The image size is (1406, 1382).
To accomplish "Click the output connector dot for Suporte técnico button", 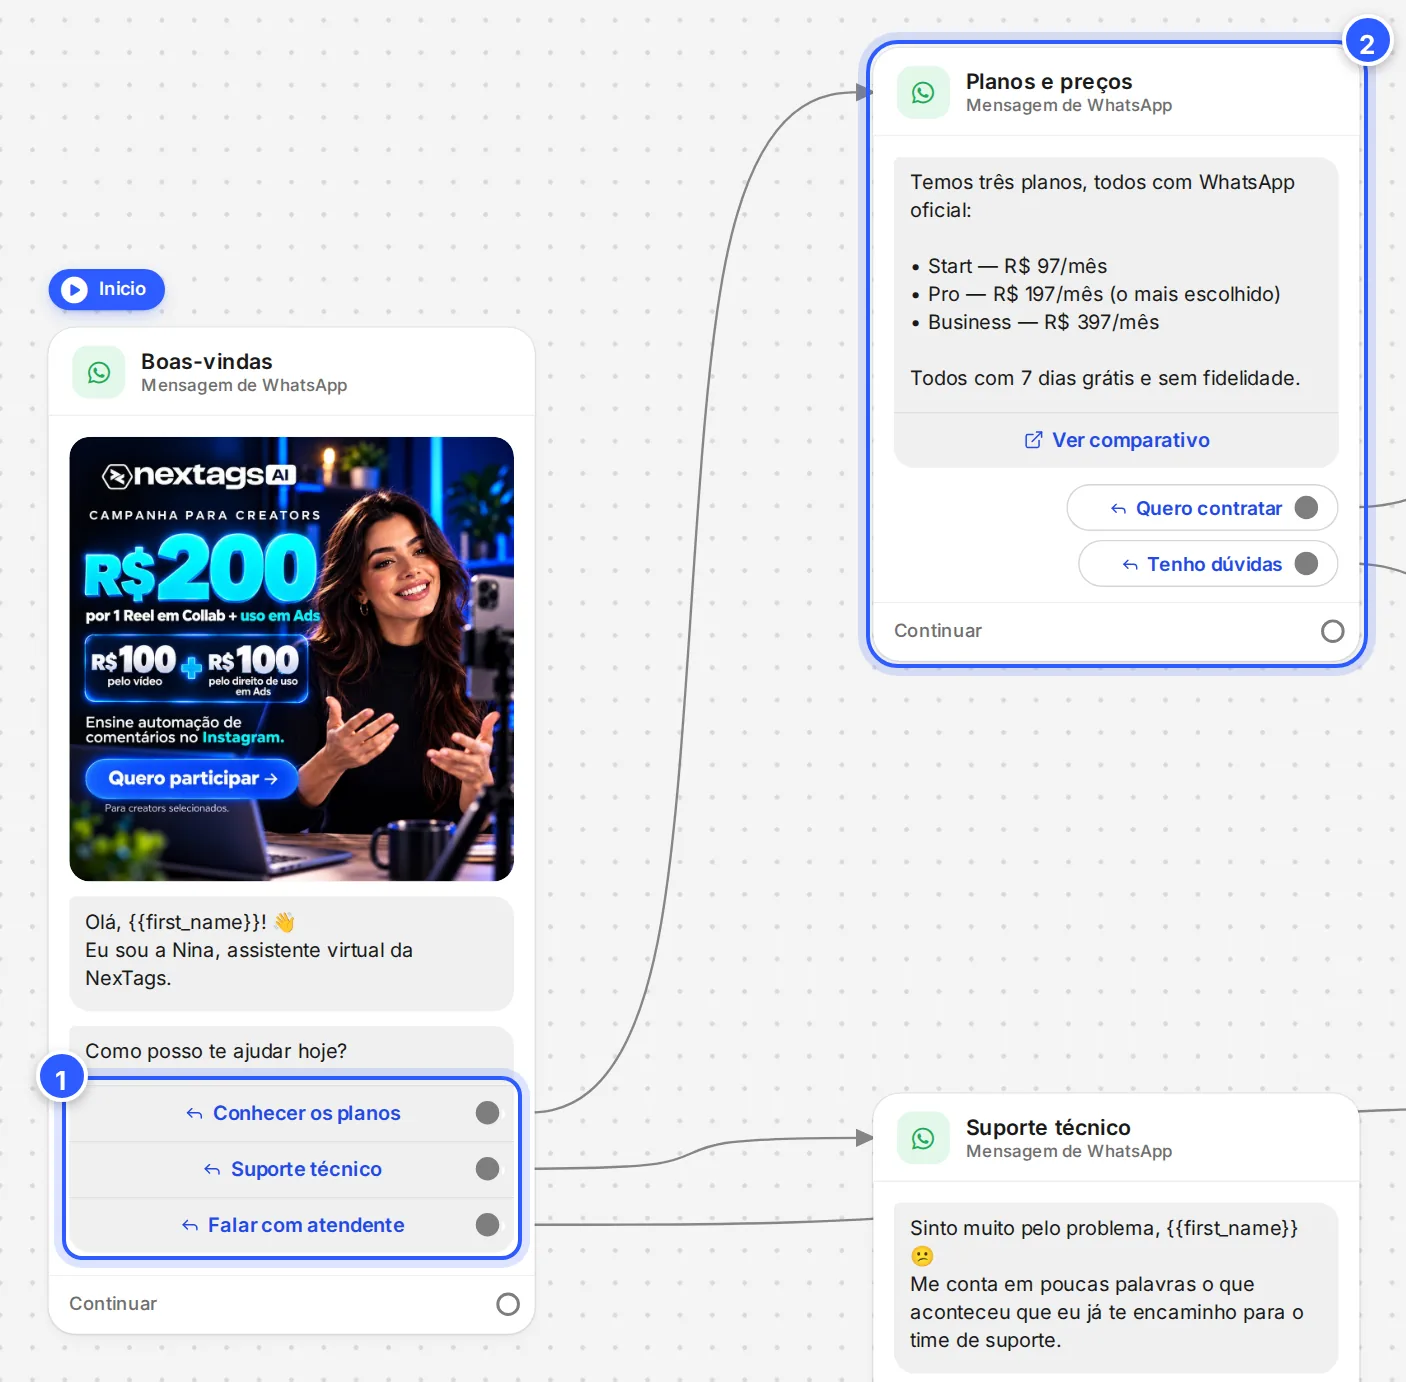I will click(x=487, y=1169).
